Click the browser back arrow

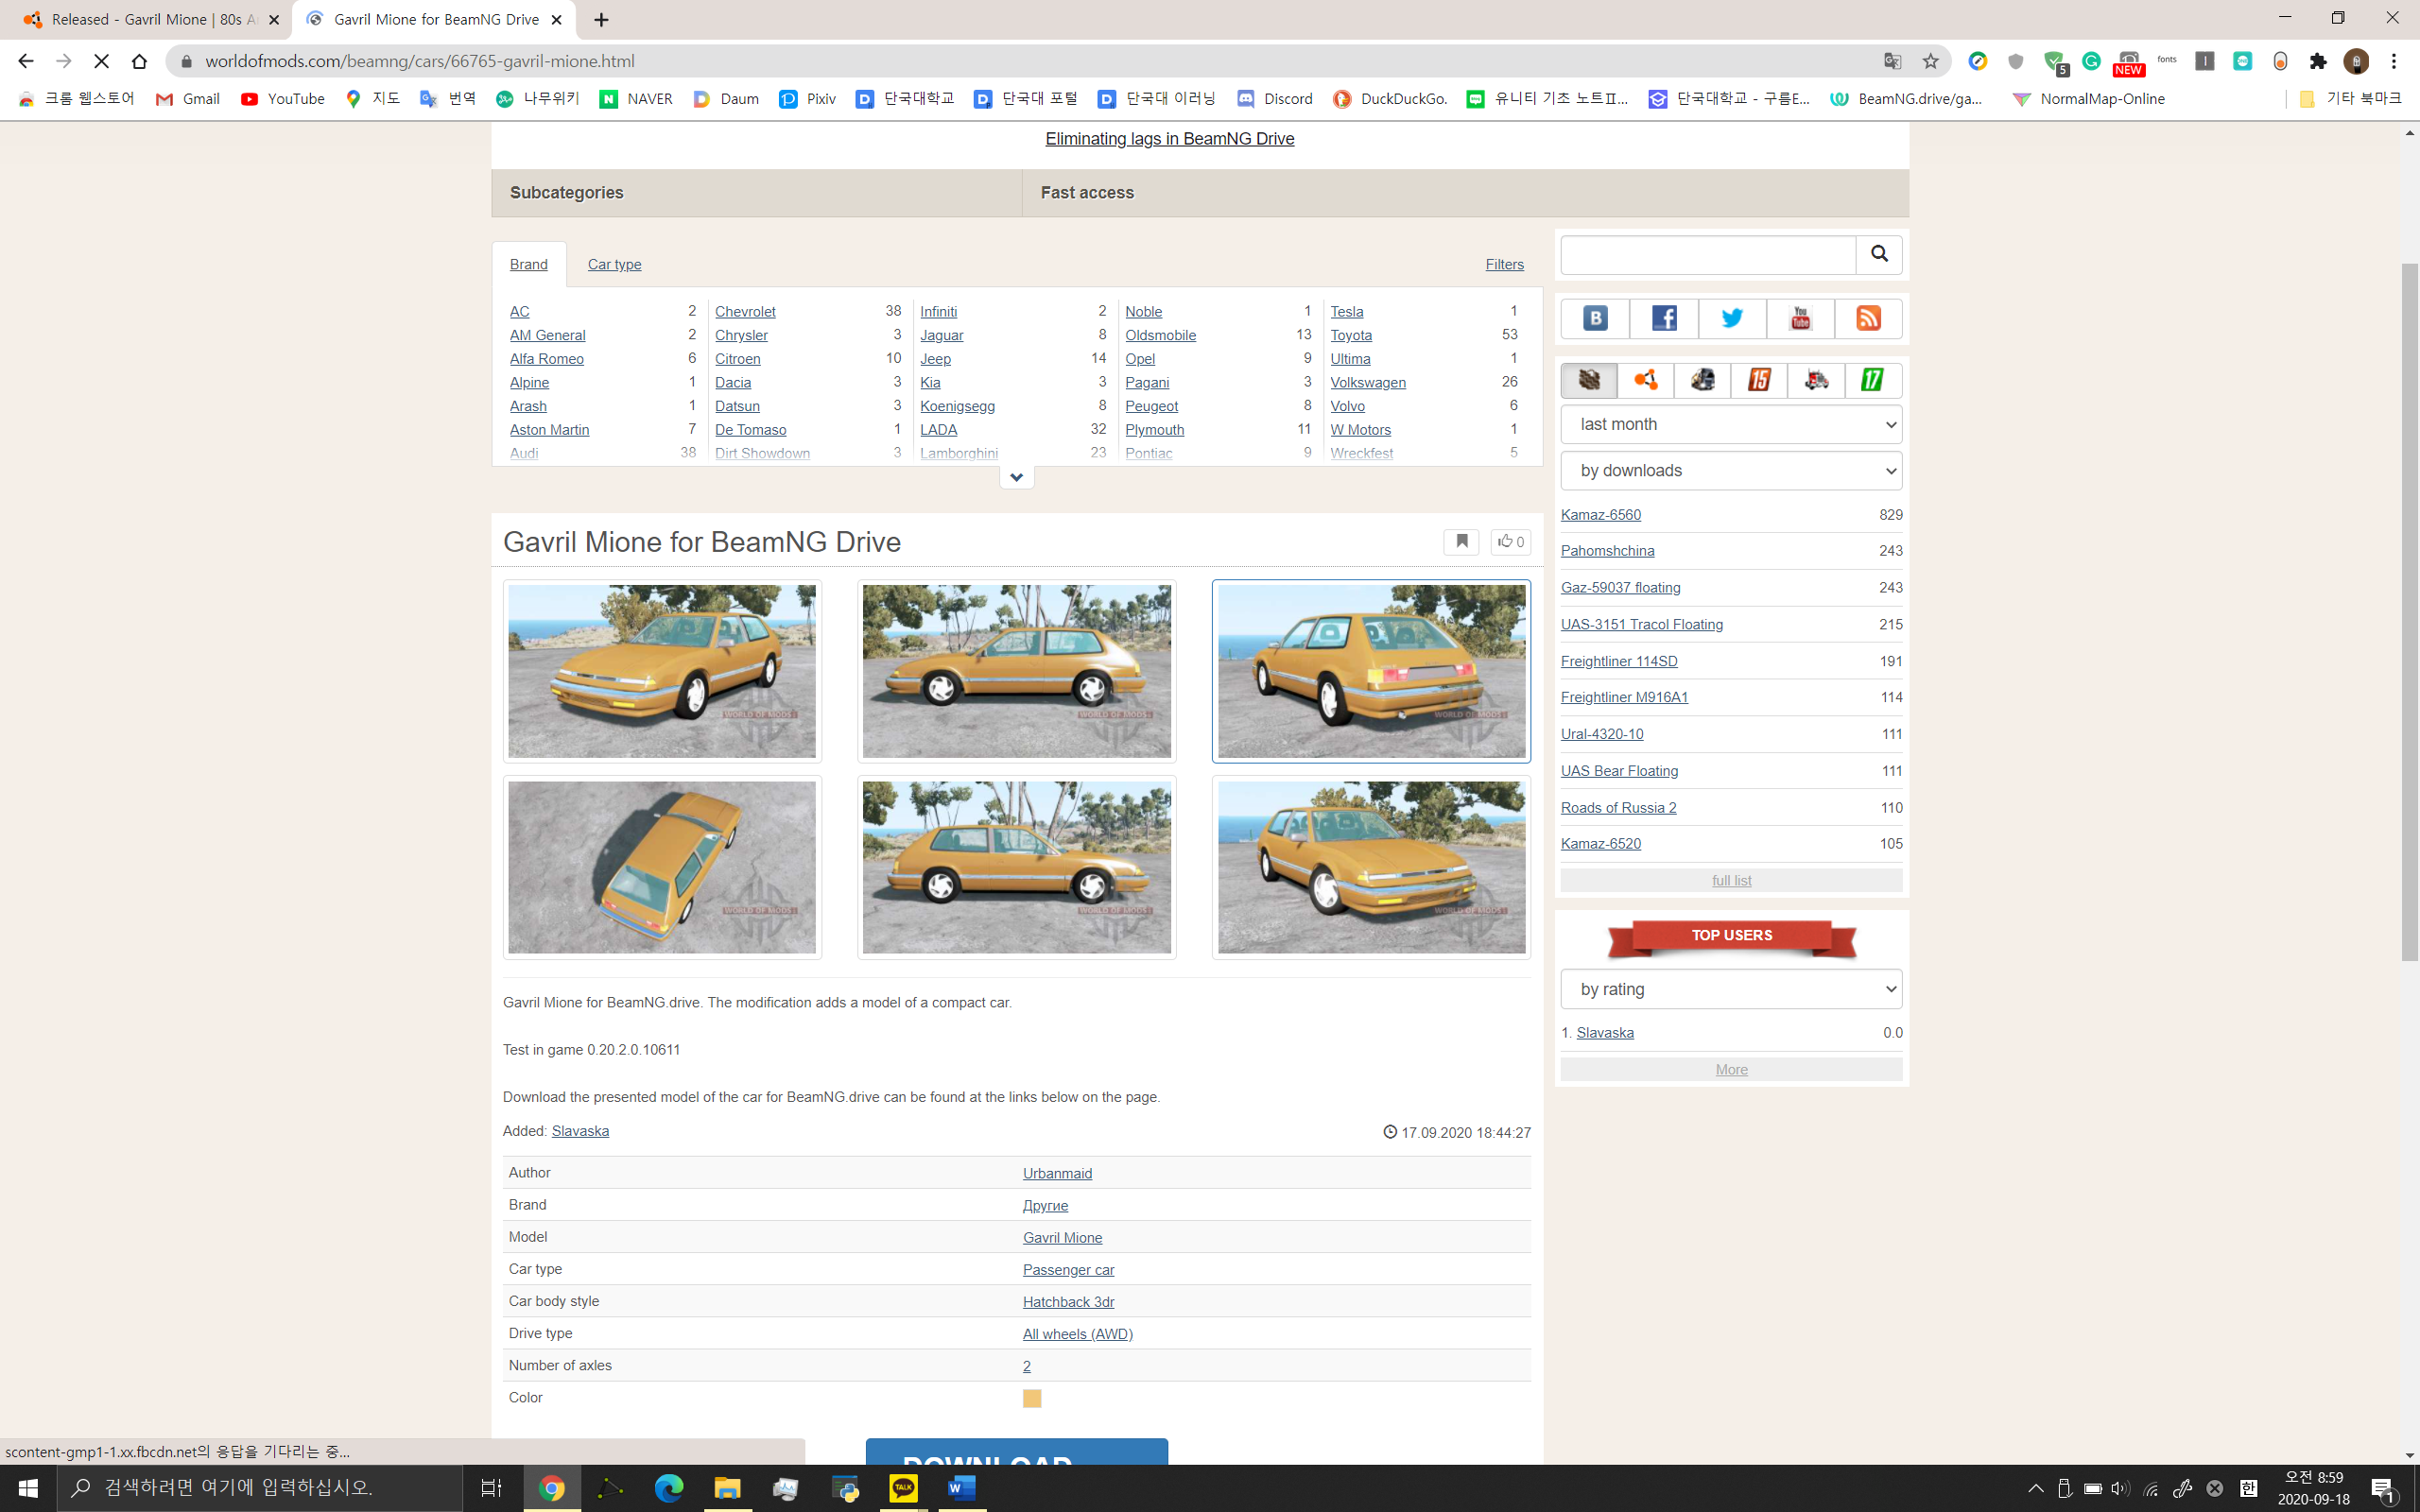[x=25, y=61]
